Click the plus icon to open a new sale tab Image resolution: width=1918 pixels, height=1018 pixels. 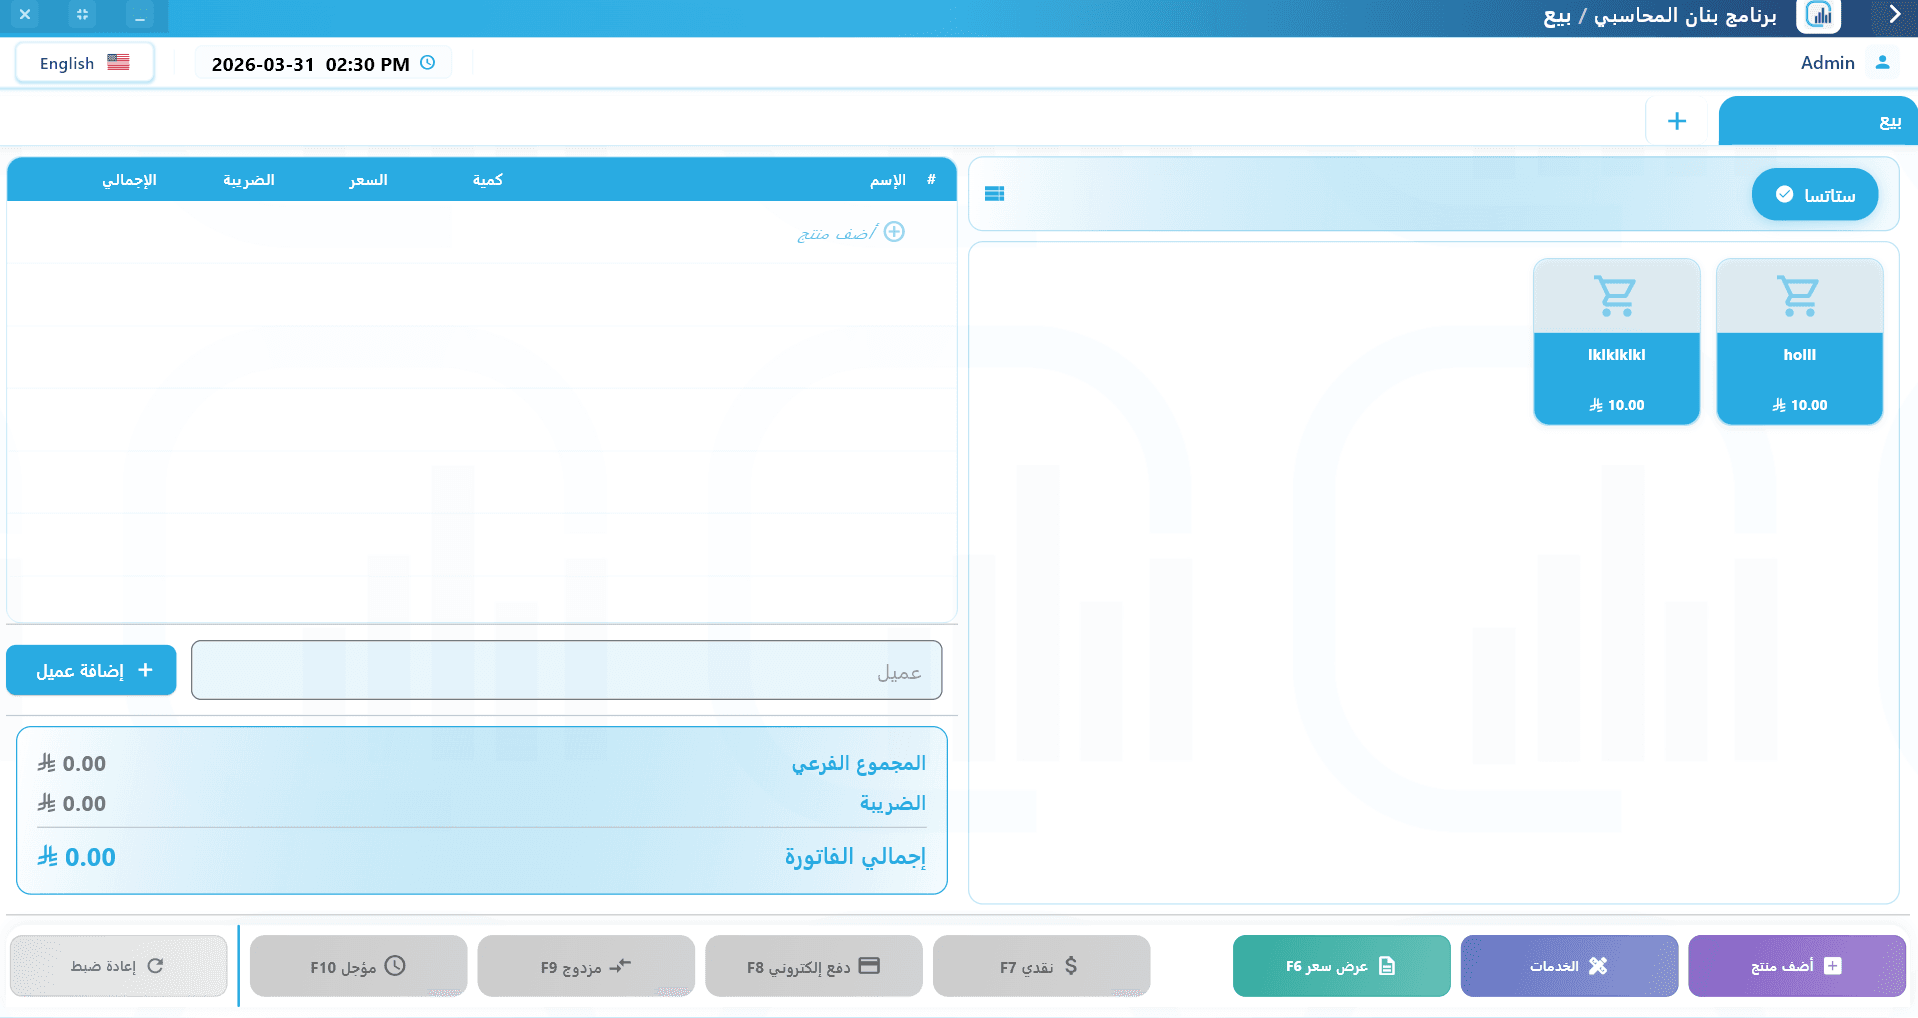[1676, 120]
